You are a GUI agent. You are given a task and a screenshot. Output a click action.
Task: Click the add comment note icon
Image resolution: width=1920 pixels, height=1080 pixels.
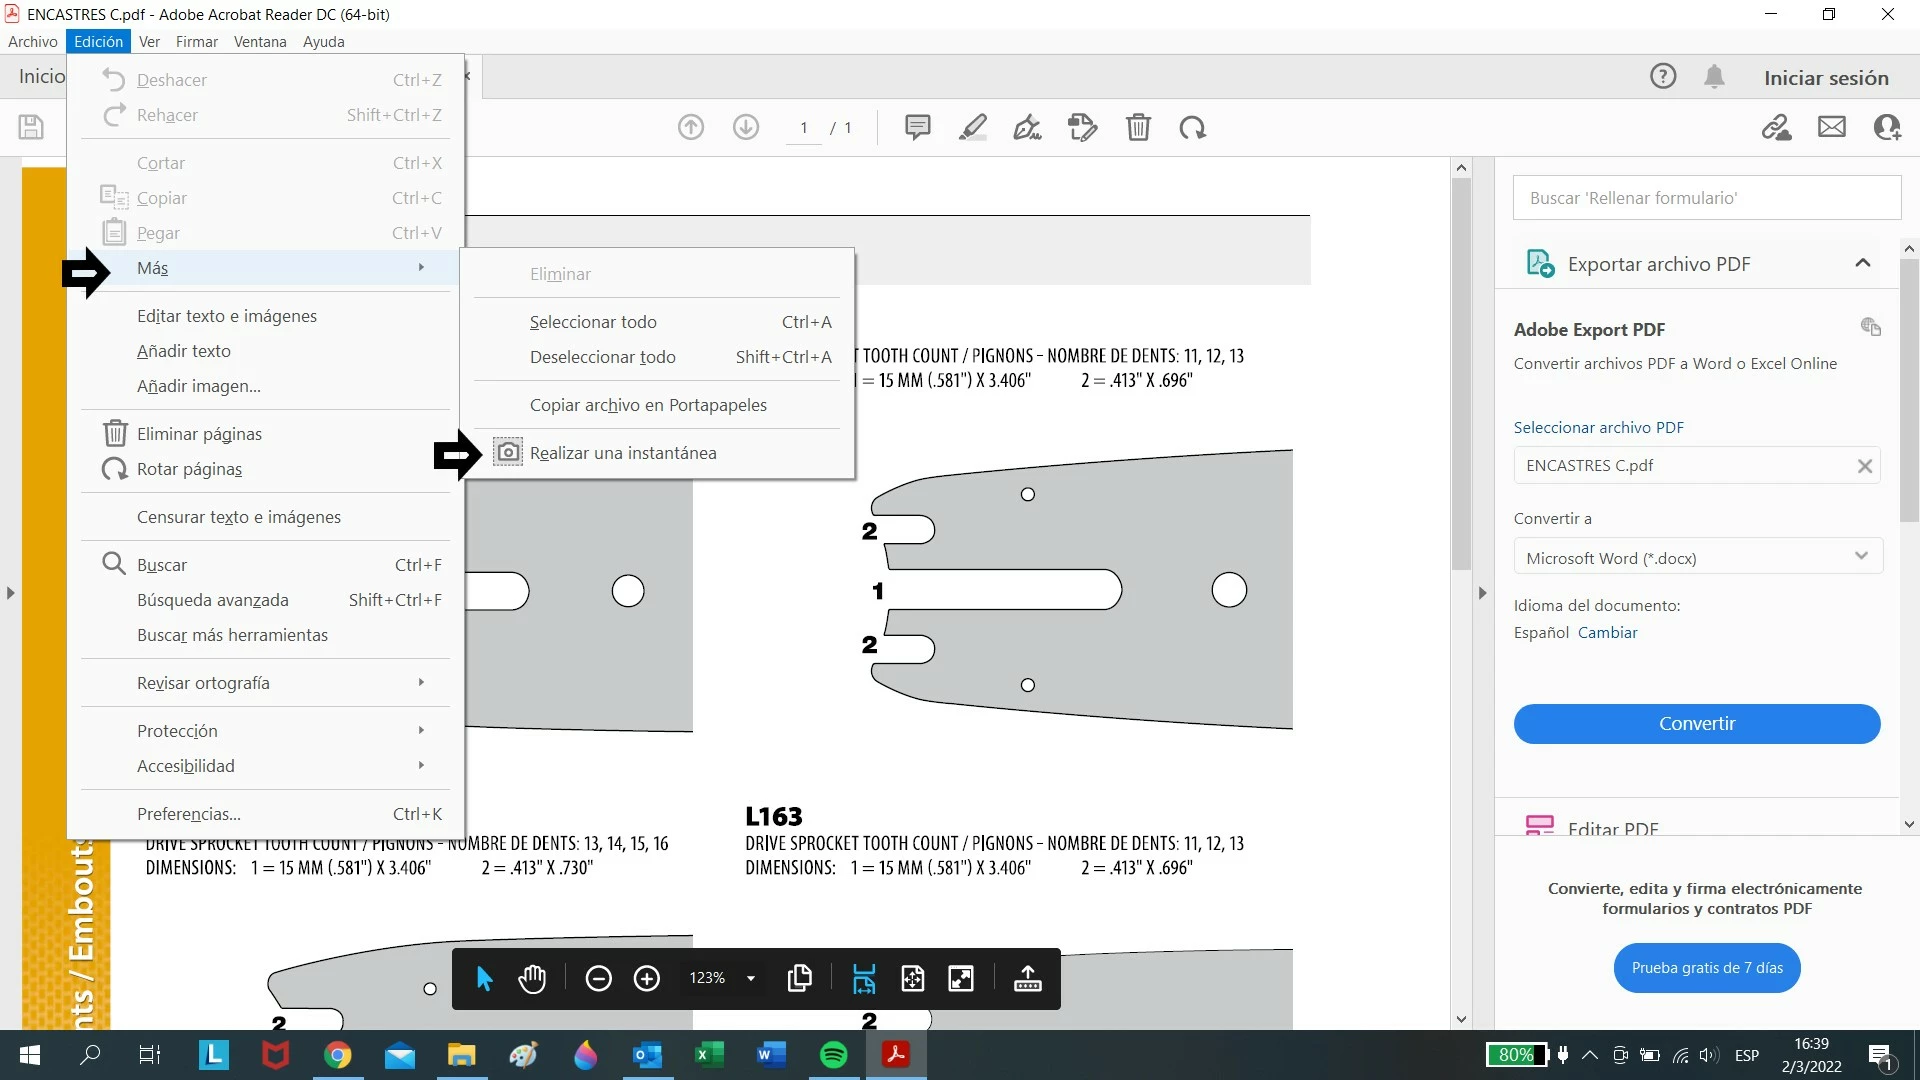click(917, 127)
